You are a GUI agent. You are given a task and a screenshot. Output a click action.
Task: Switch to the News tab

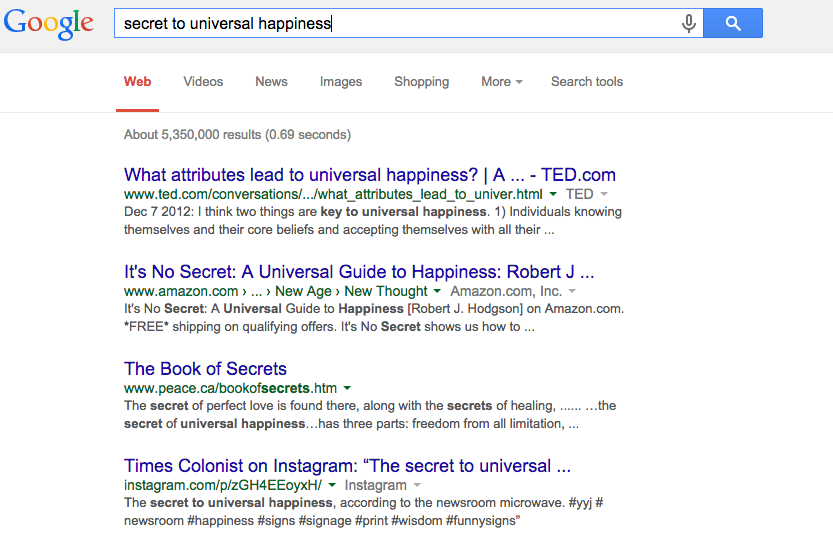[271, 82]
